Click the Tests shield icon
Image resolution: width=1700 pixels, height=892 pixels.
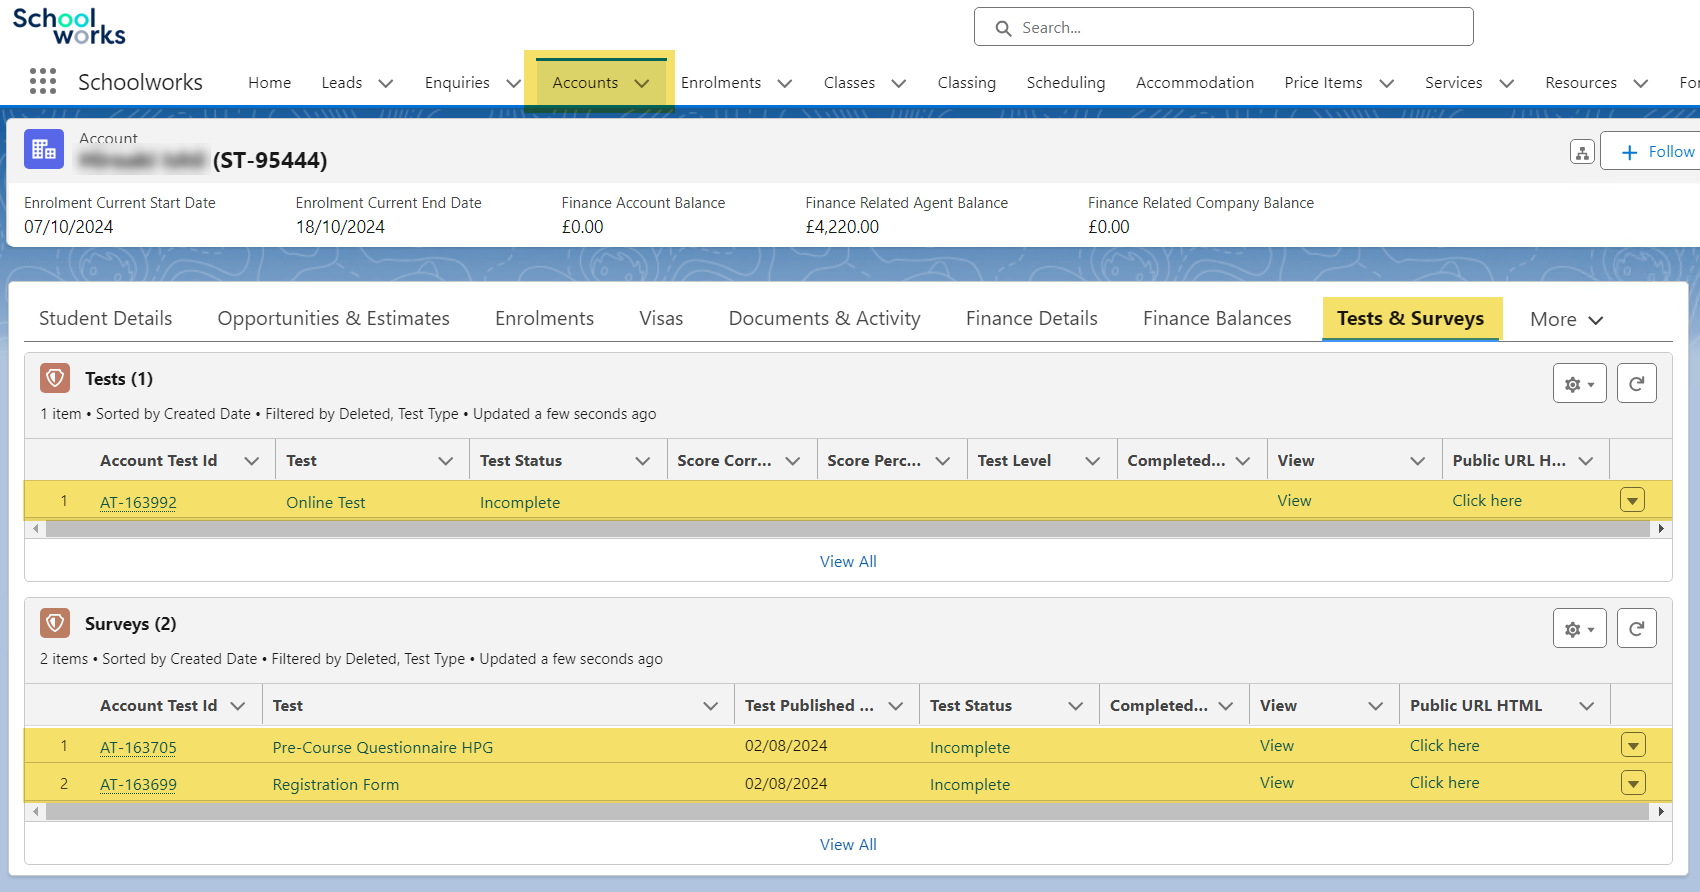(x=55, y=378)
